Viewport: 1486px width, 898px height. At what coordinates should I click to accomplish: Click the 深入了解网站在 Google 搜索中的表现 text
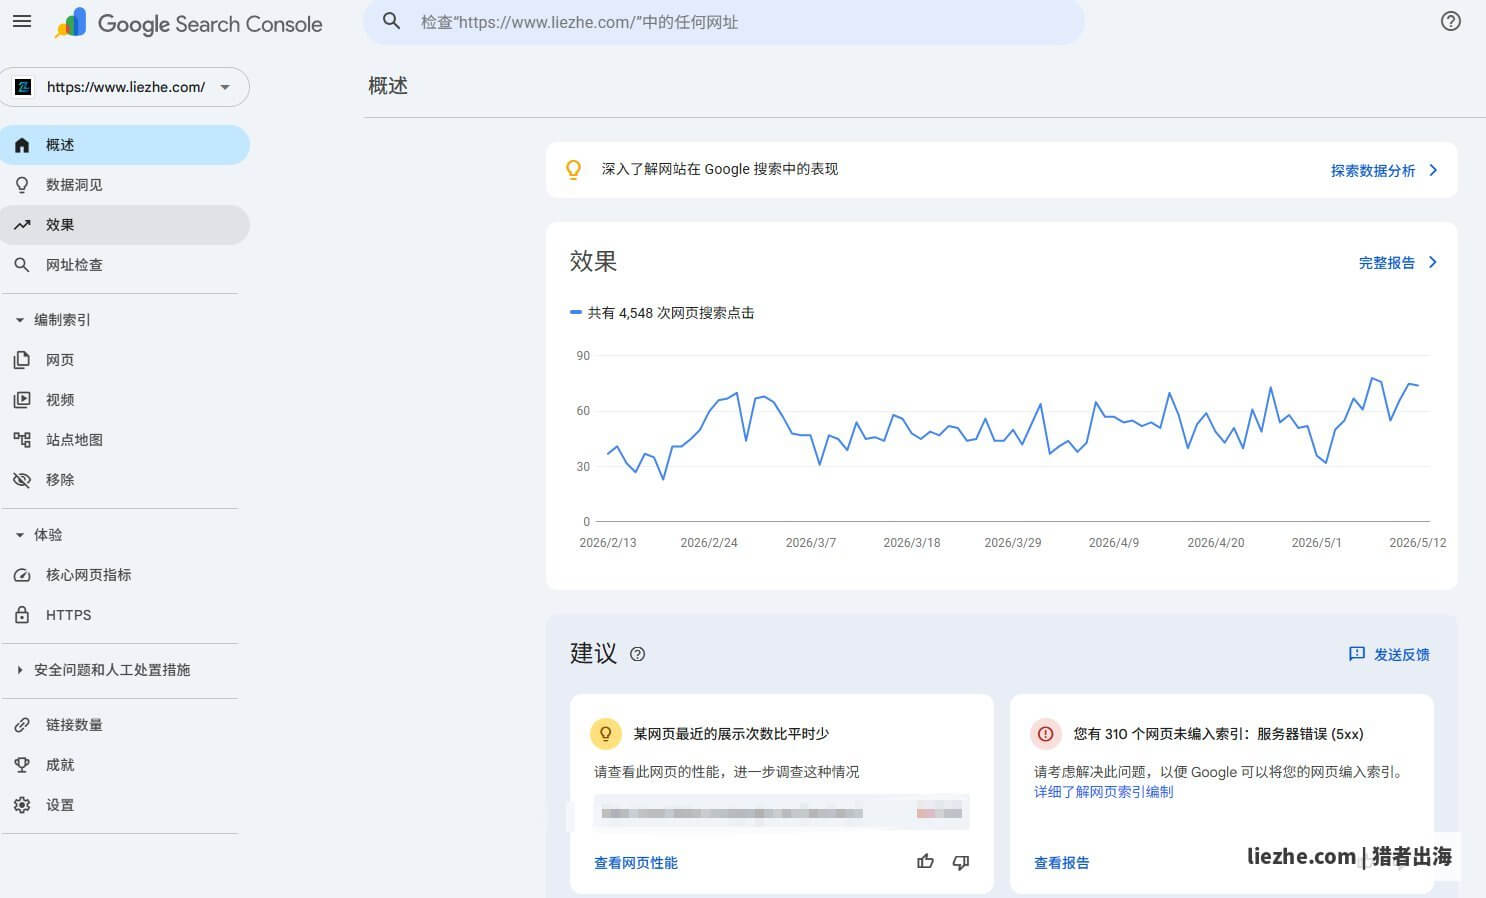click(x=720, y=169)
